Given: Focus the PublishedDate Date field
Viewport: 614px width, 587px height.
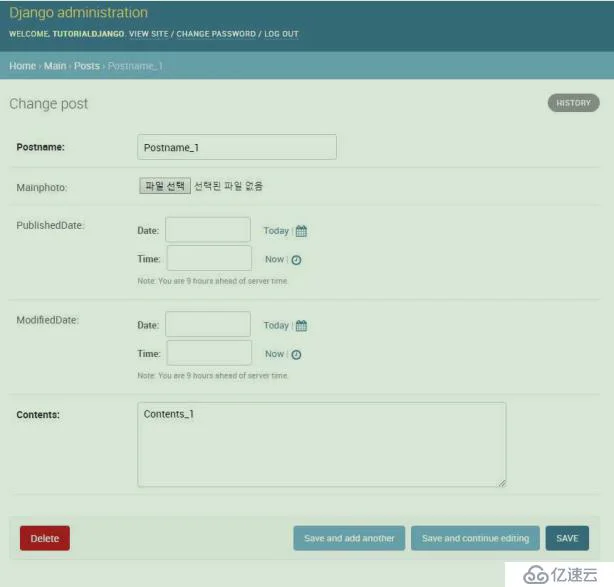Looking at the screenshot, I should pos(208,229).
